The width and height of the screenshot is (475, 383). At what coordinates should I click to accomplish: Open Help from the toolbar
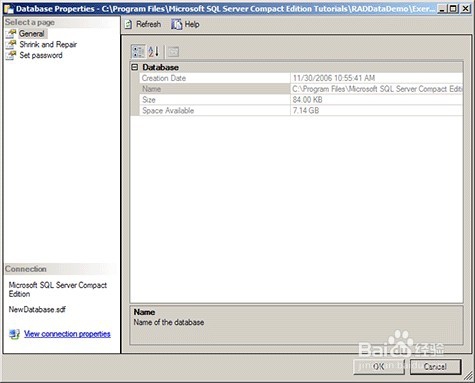(185, 24)
